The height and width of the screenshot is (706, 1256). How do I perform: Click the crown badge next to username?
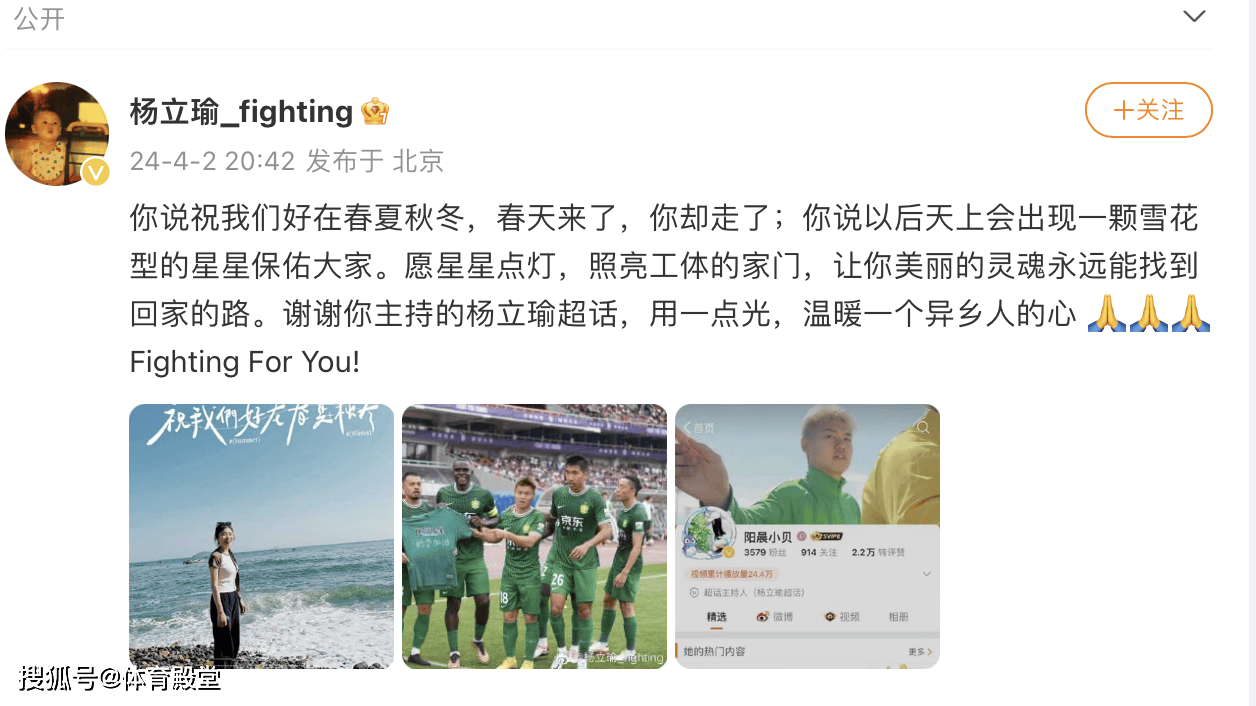click(375, 112)
